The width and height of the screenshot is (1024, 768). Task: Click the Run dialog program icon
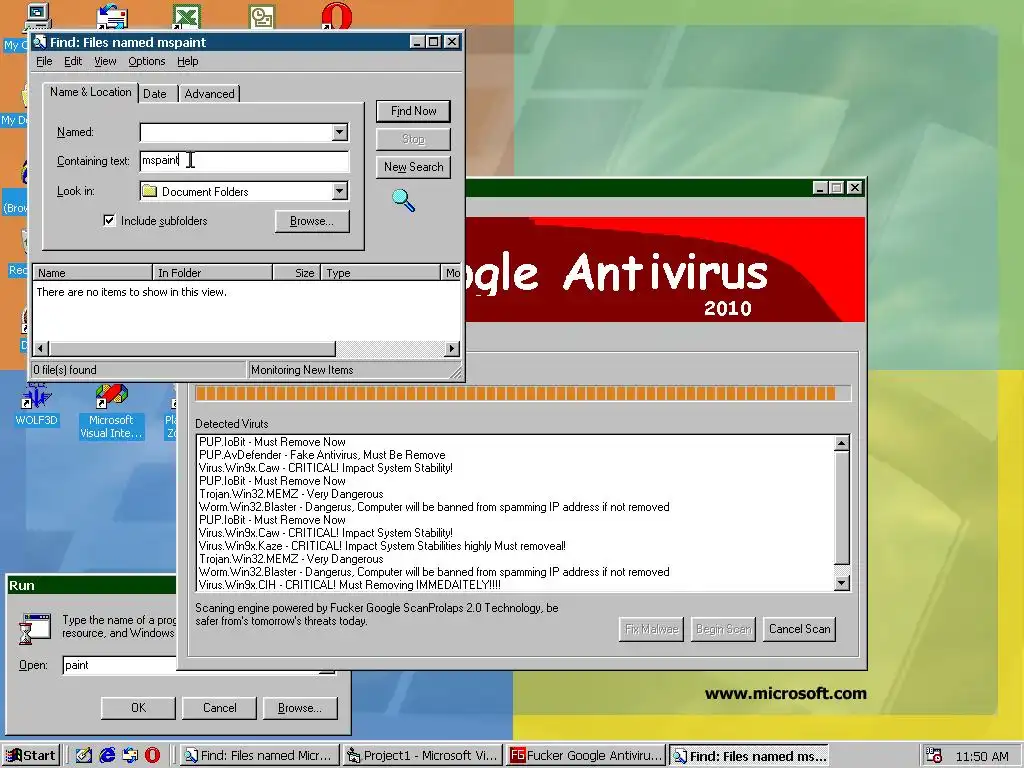click(35, 630)
